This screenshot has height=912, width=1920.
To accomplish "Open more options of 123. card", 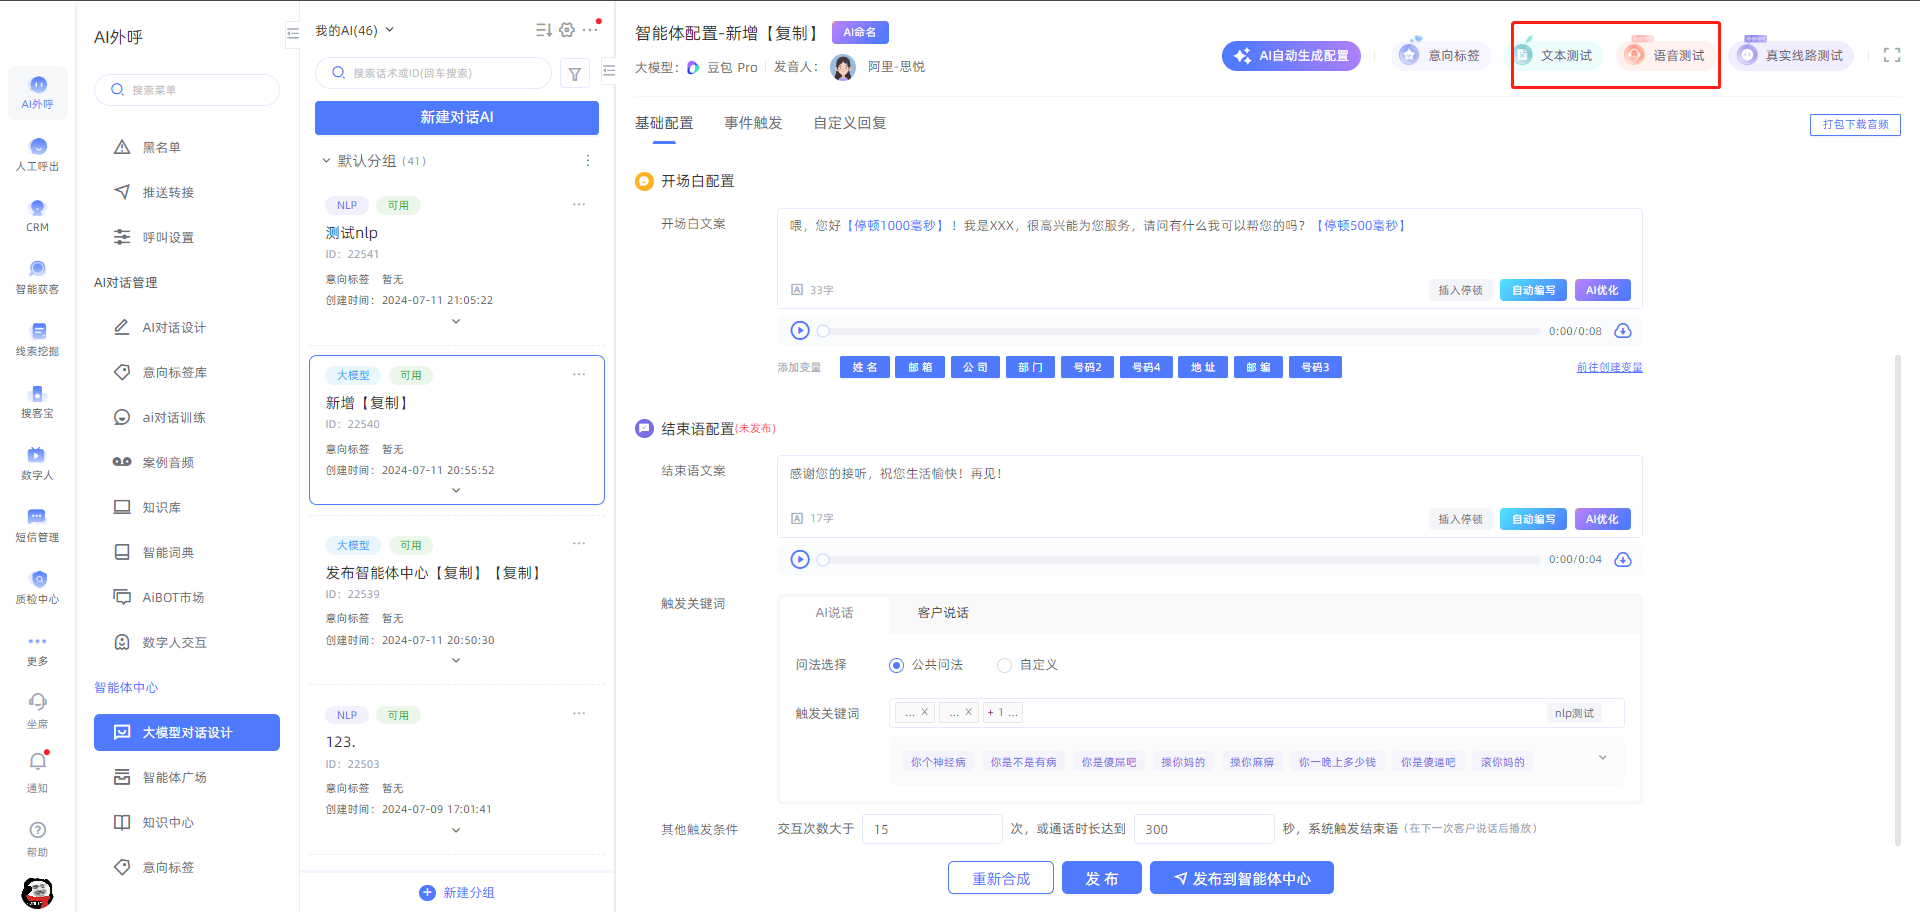I will tap(579, 713).
